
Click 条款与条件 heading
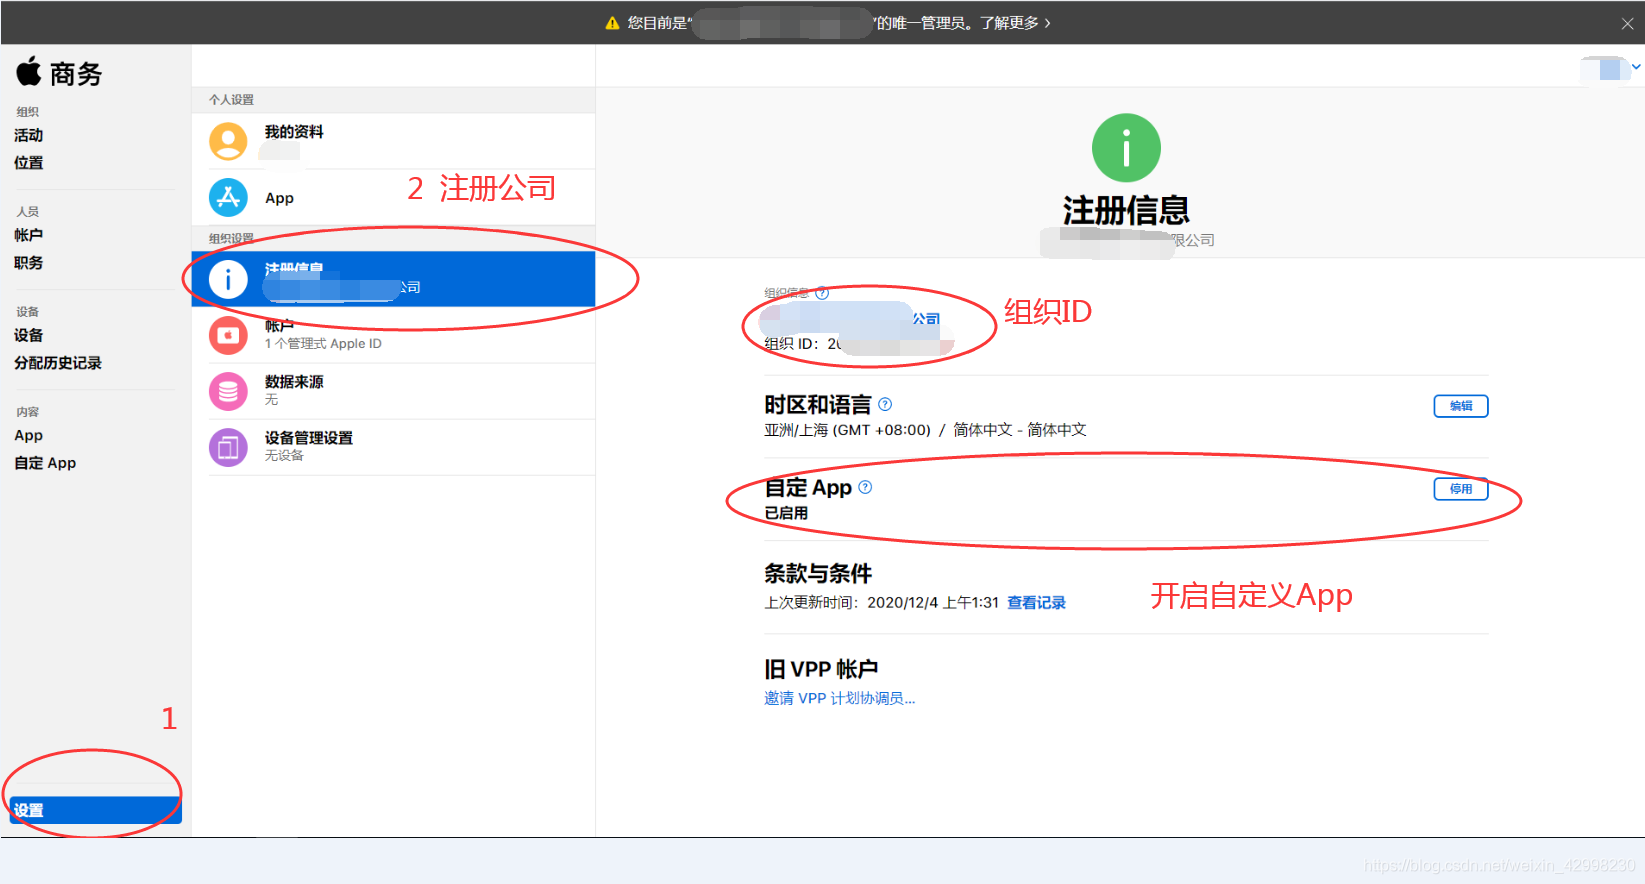click(x=818, y=573)
